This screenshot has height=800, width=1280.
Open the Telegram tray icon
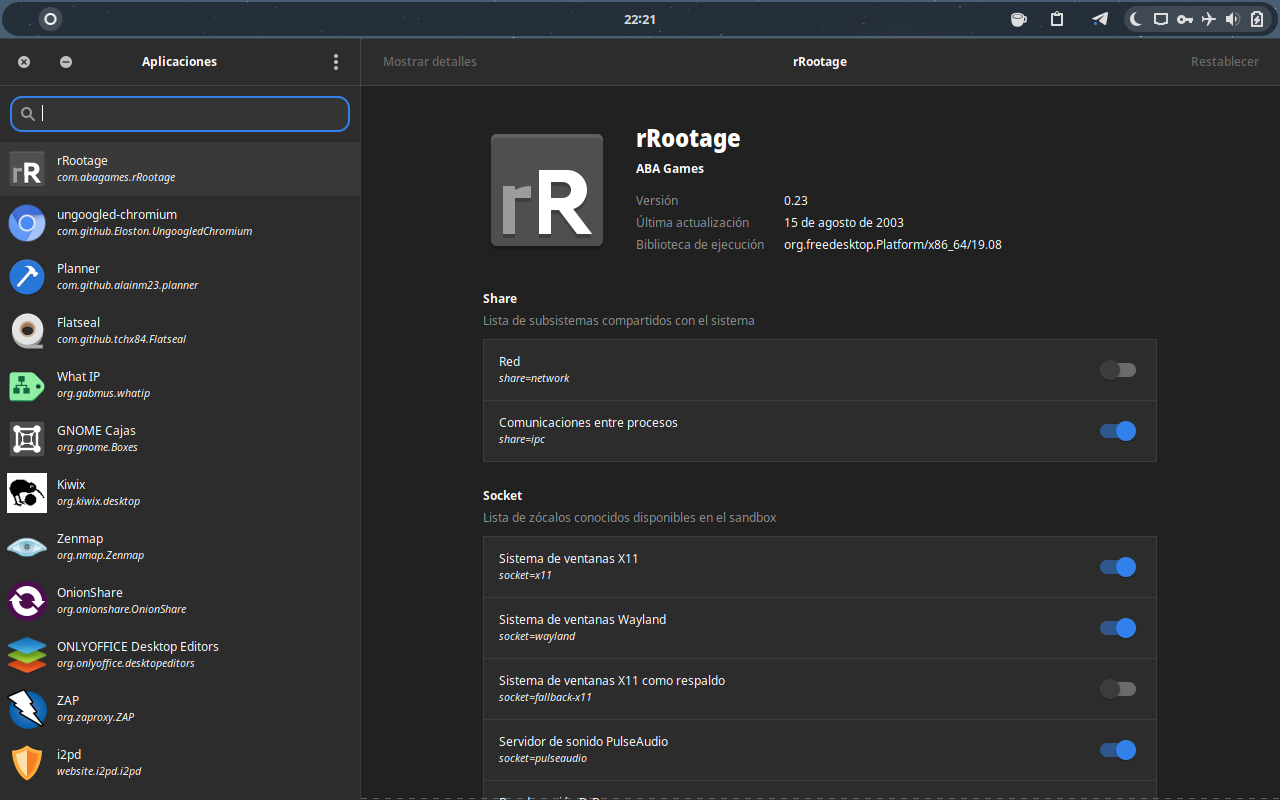[x=1099, y=19]
